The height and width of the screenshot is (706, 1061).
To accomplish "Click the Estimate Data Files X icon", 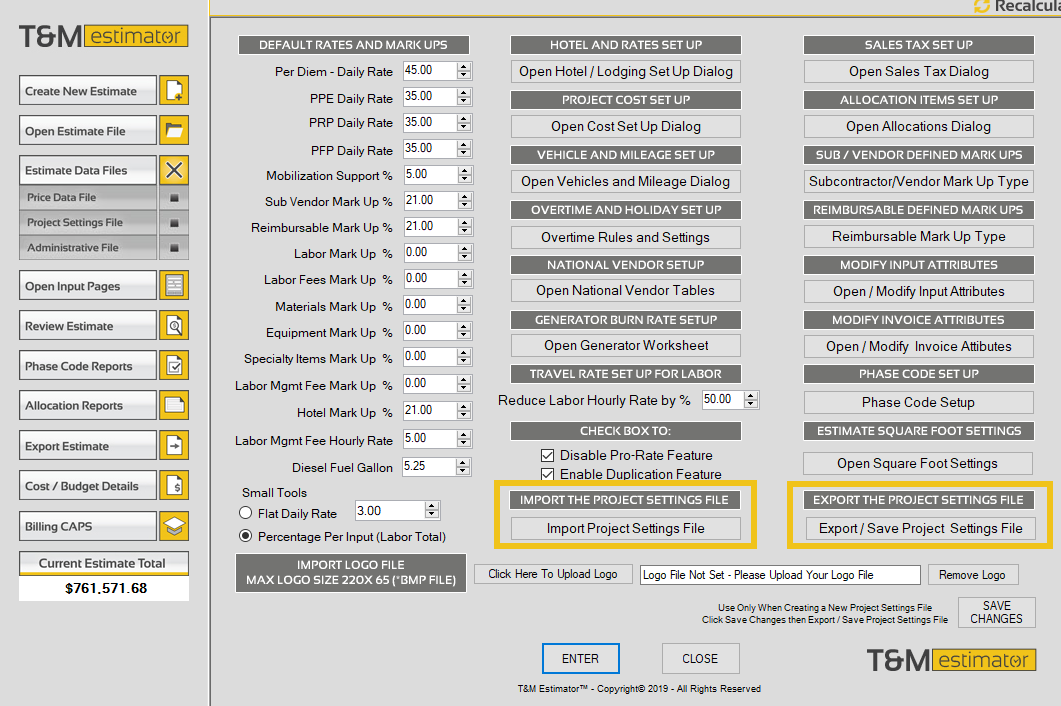I will pyautogui.click(x=174, y=170).
